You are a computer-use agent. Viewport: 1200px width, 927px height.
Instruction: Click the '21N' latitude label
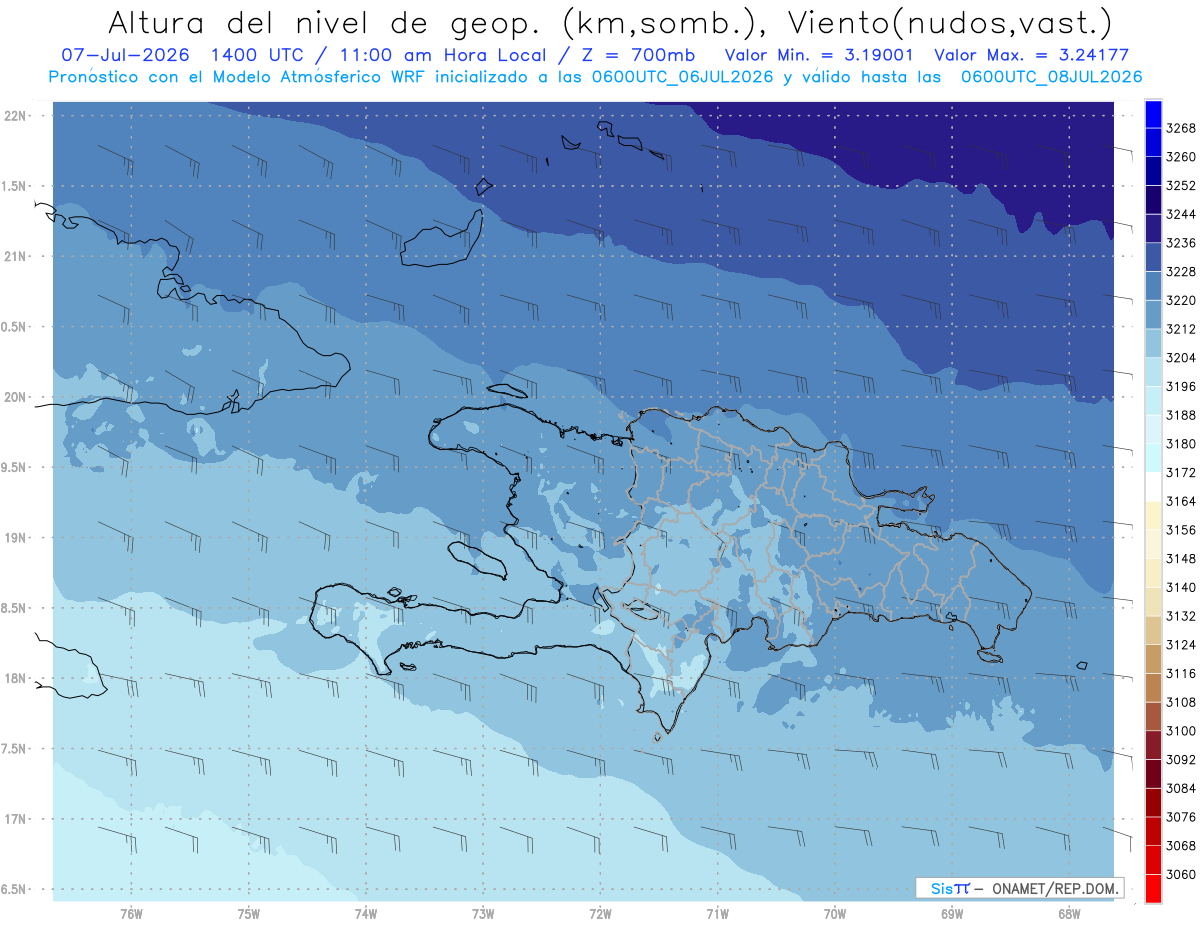16,256
